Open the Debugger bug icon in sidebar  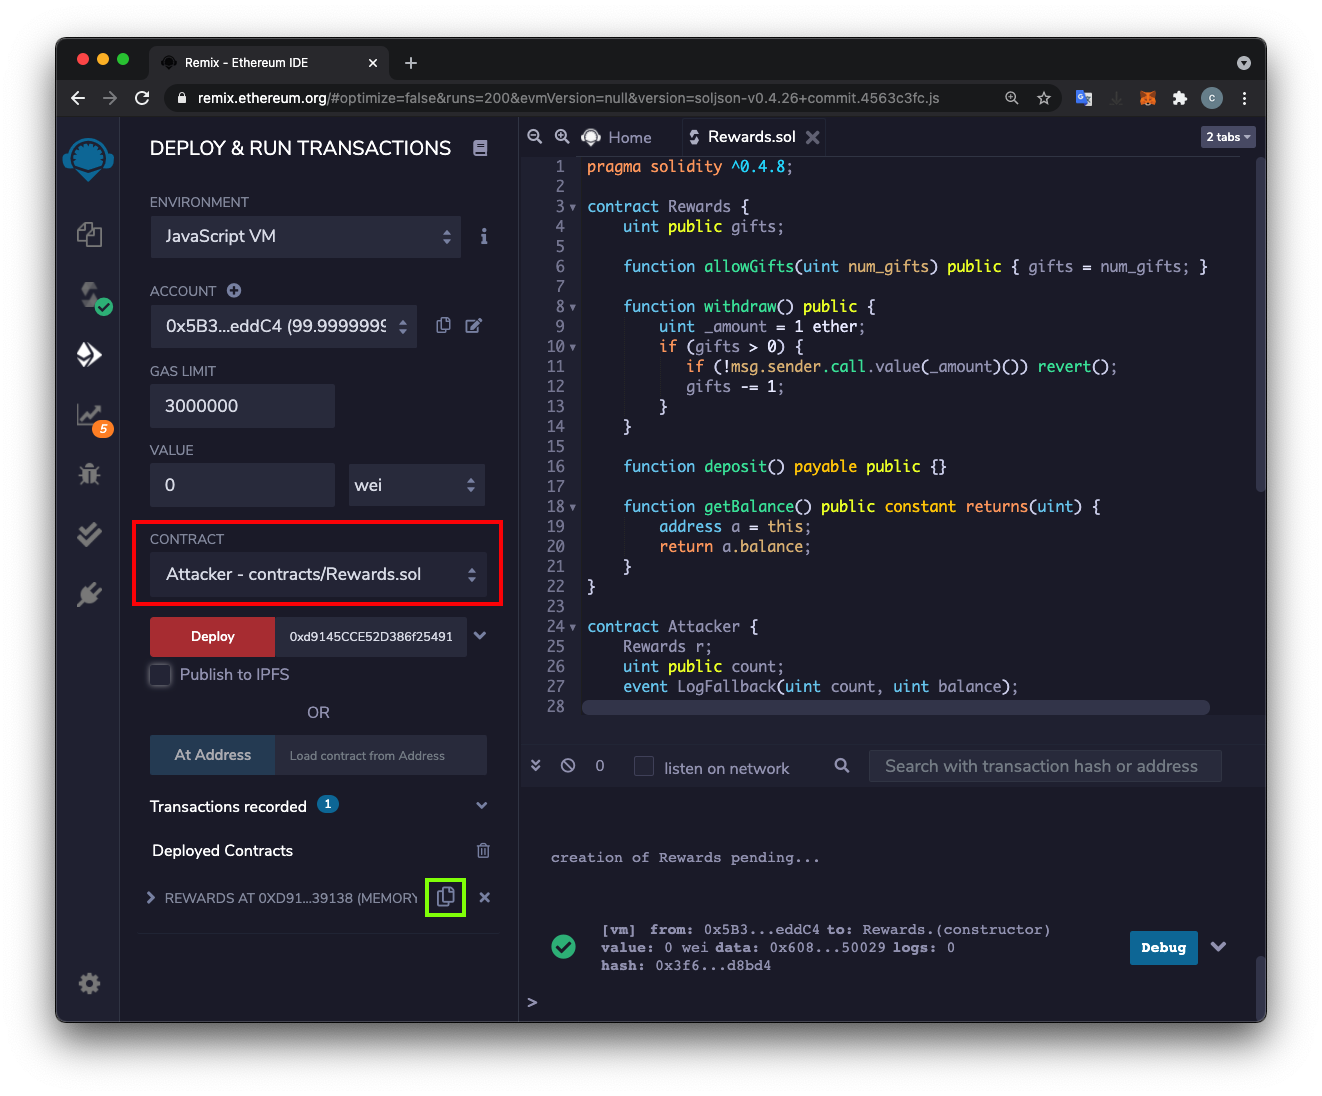pos(89,474)
